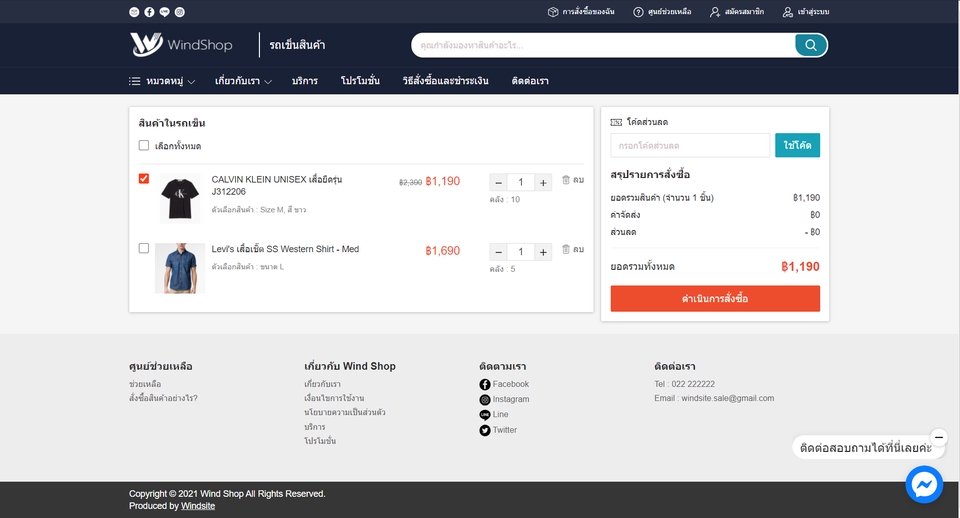The width and height of the screenshot is (960, 518).
Task: Open CALVIN KLEIN UNISEX product title
Action: [x=277, y=186]
